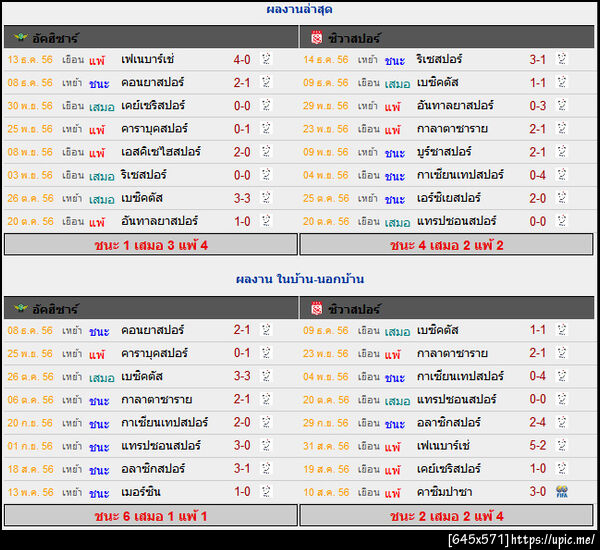Click ชนะ result in ริเซสปอร์ 3-1 row
The height and width of the screenshot is (550, 600).
click(395, 60)
